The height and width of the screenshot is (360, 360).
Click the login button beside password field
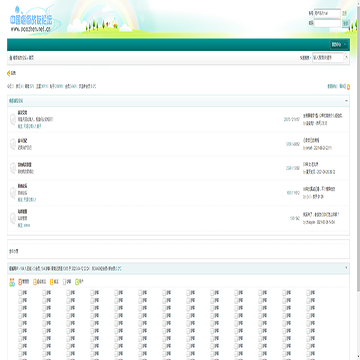pos(346,23)
